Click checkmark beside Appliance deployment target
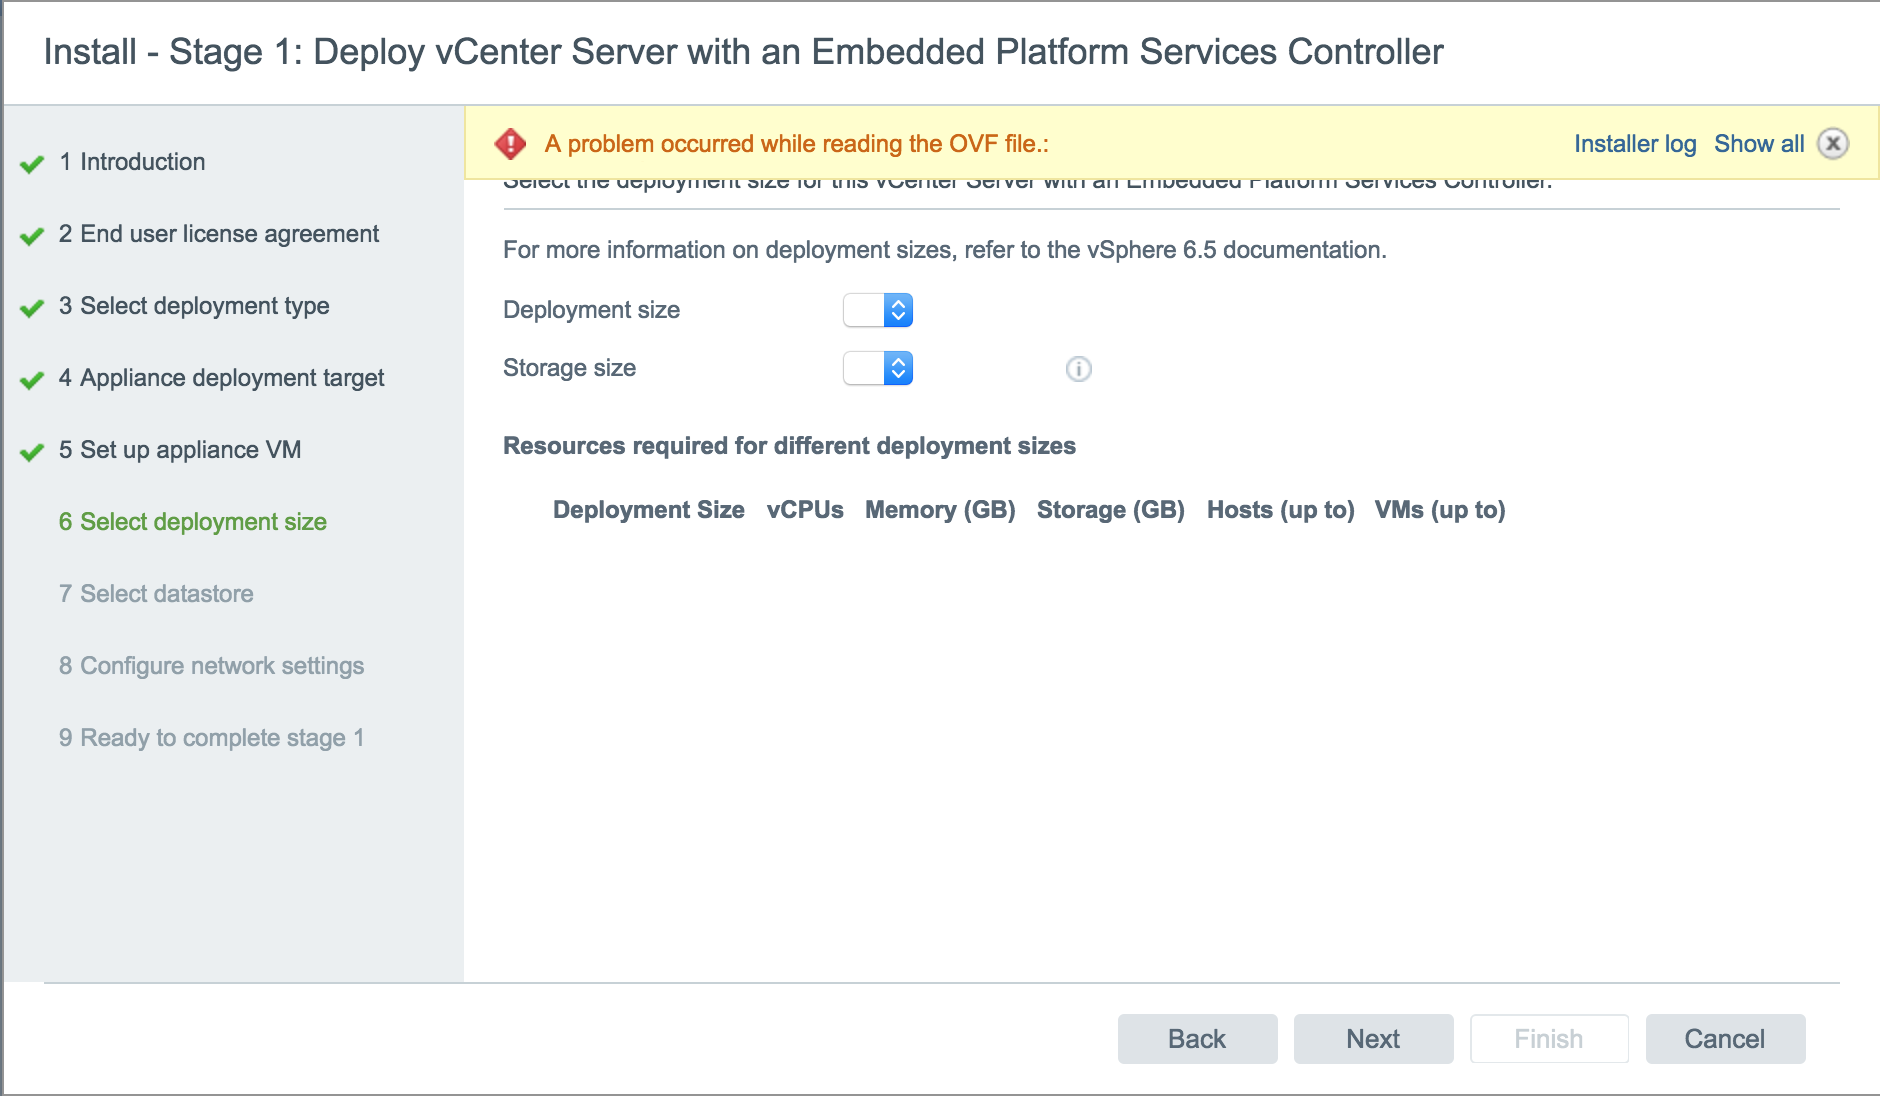 coord(32,380)
